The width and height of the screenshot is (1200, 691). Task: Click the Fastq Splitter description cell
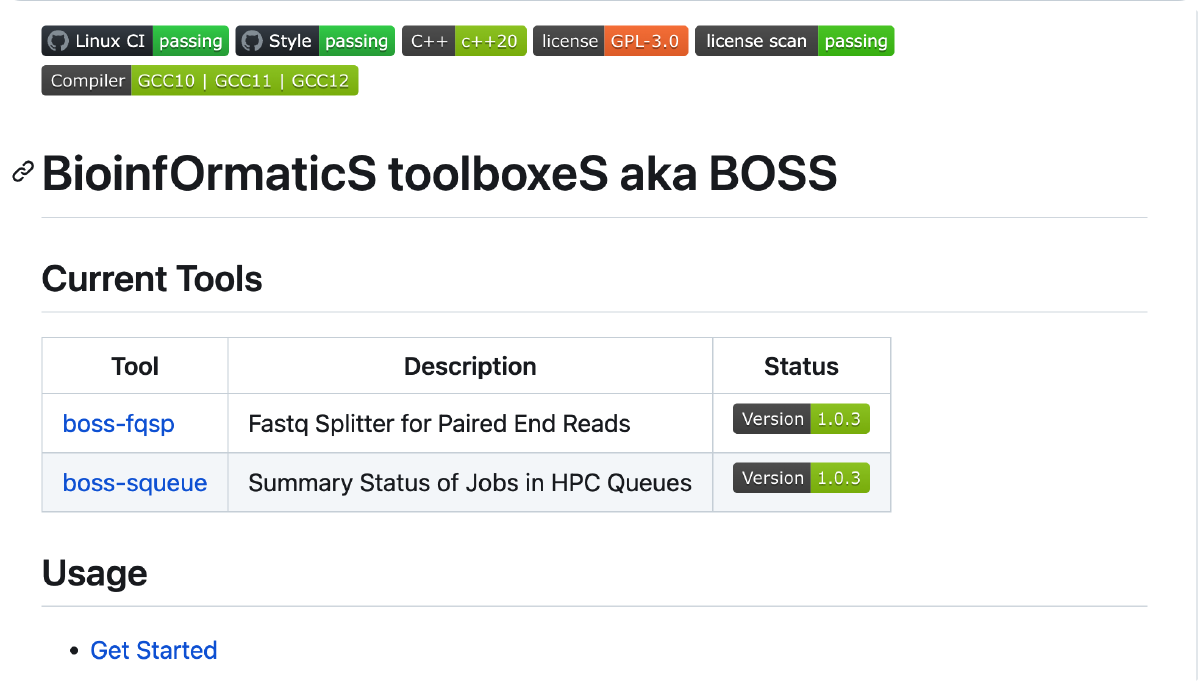coord(439,424)
